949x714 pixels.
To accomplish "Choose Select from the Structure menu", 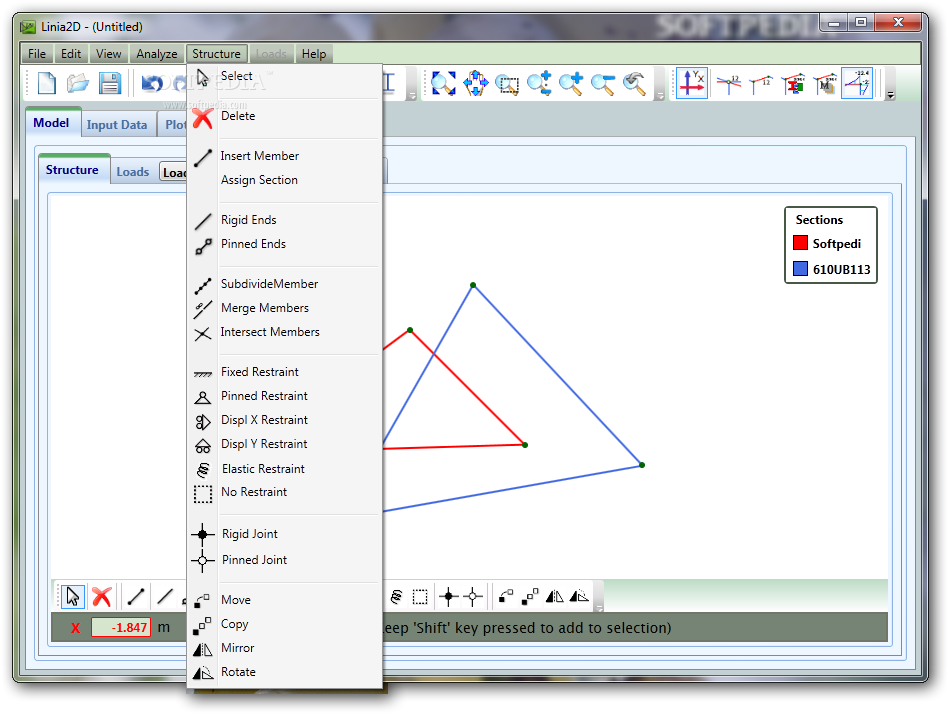I will tap(284, 76).
